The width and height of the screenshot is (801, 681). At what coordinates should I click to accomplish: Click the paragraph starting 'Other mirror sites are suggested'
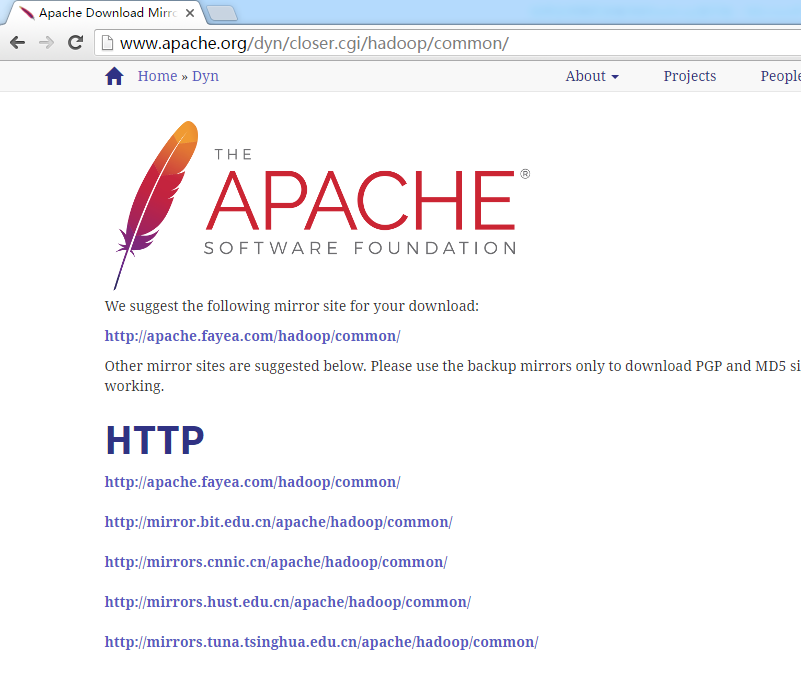453,376
